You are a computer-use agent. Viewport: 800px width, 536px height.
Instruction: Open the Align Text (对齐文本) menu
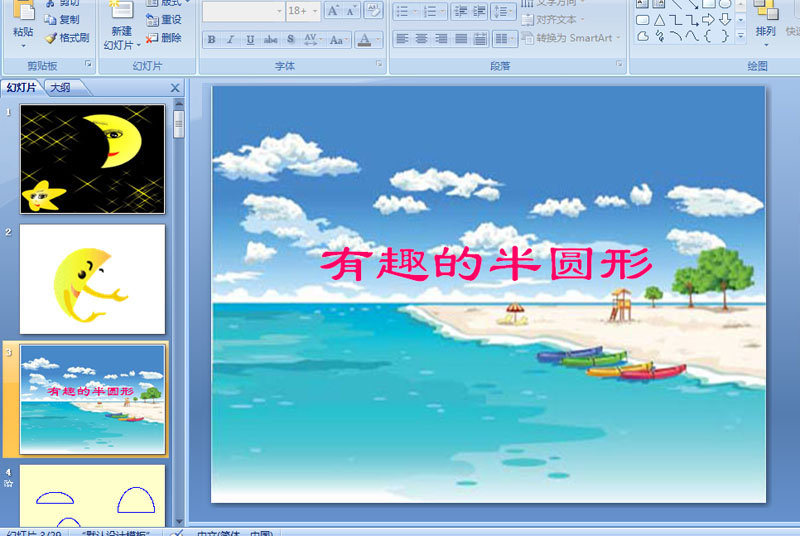[x=553, y=20]
